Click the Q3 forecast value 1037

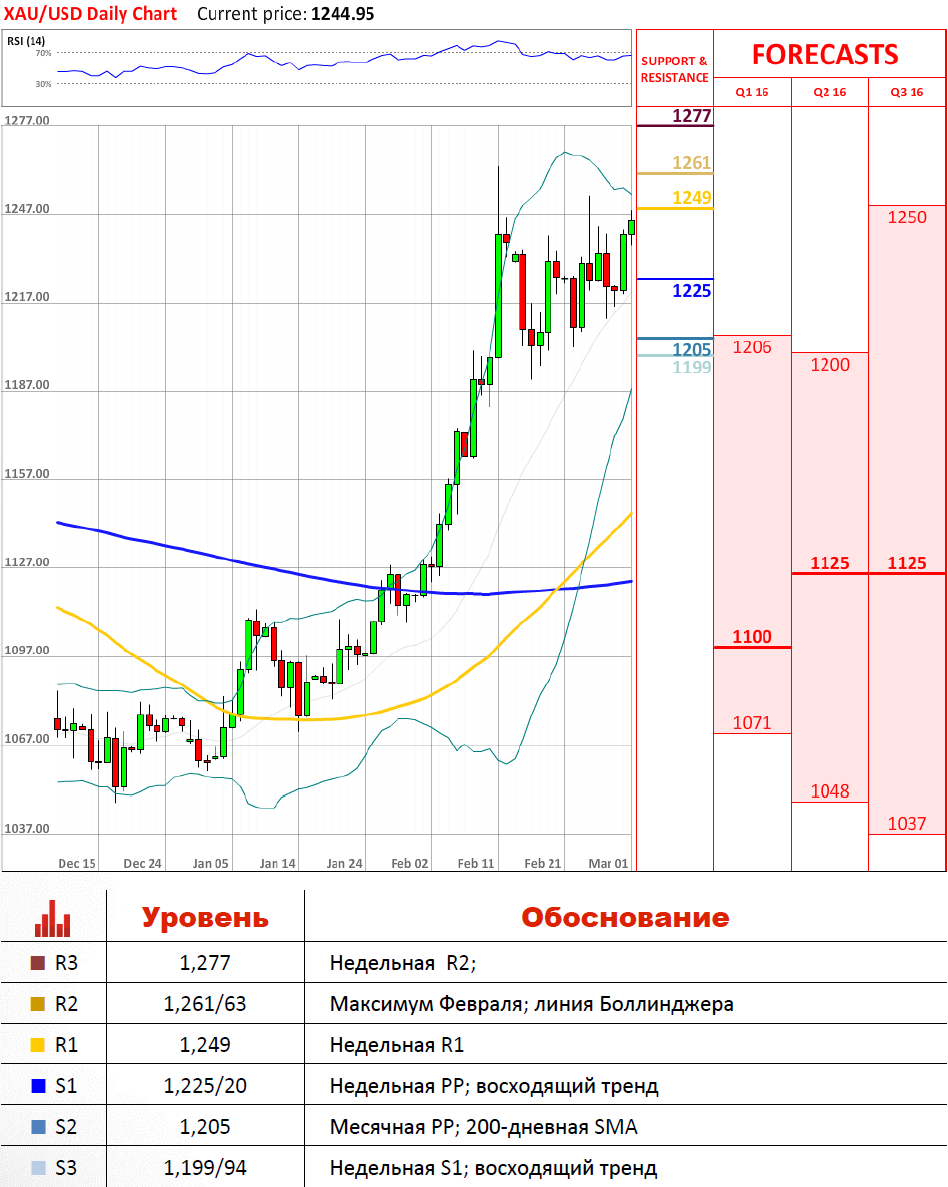907,824
